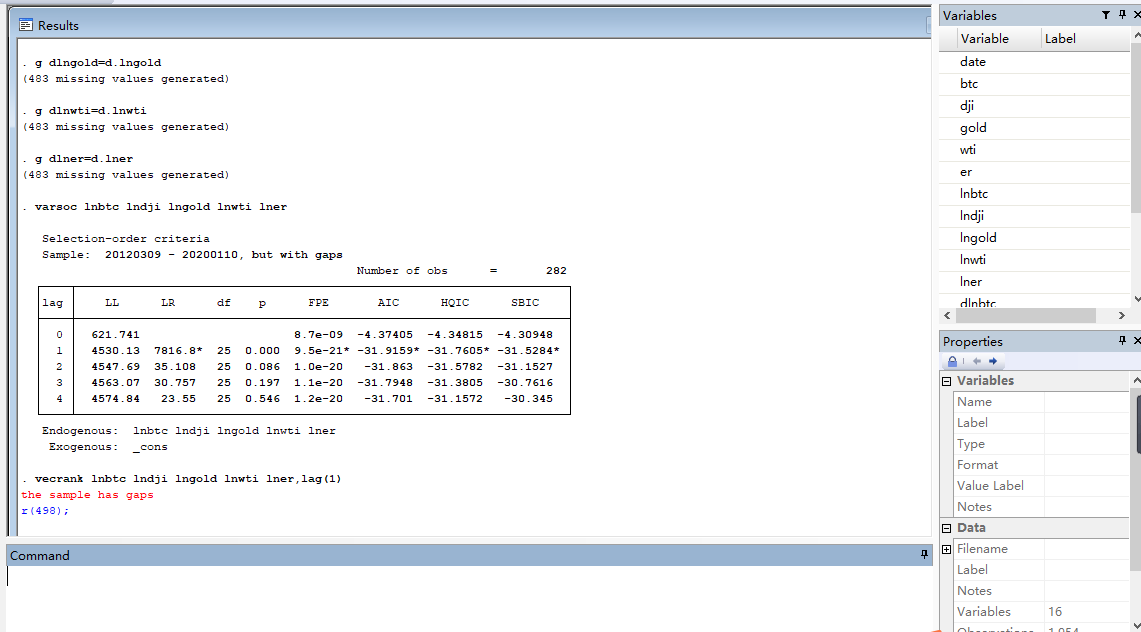The image size is (1141, 632).
Task: Click the 'g dlner=d.lner' command
Action: [84, 159]
